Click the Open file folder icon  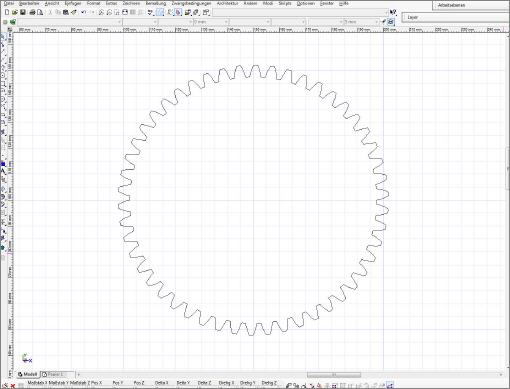tap(15, 13)
